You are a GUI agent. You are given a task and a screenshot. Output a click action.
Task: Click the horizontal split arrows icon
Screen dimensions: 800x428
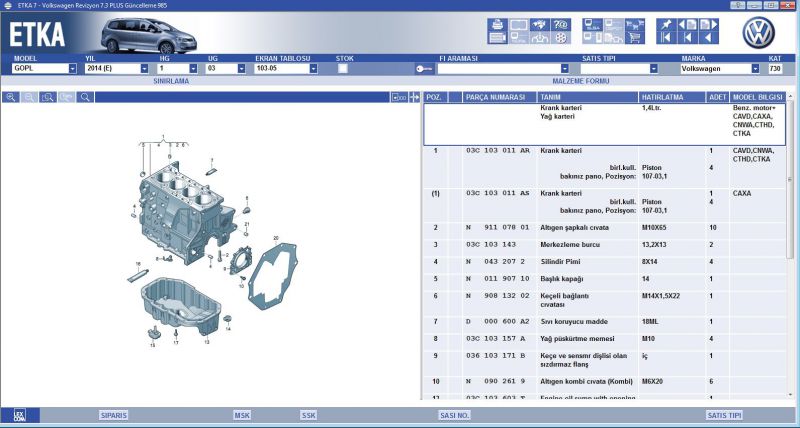tap(414, 97)
